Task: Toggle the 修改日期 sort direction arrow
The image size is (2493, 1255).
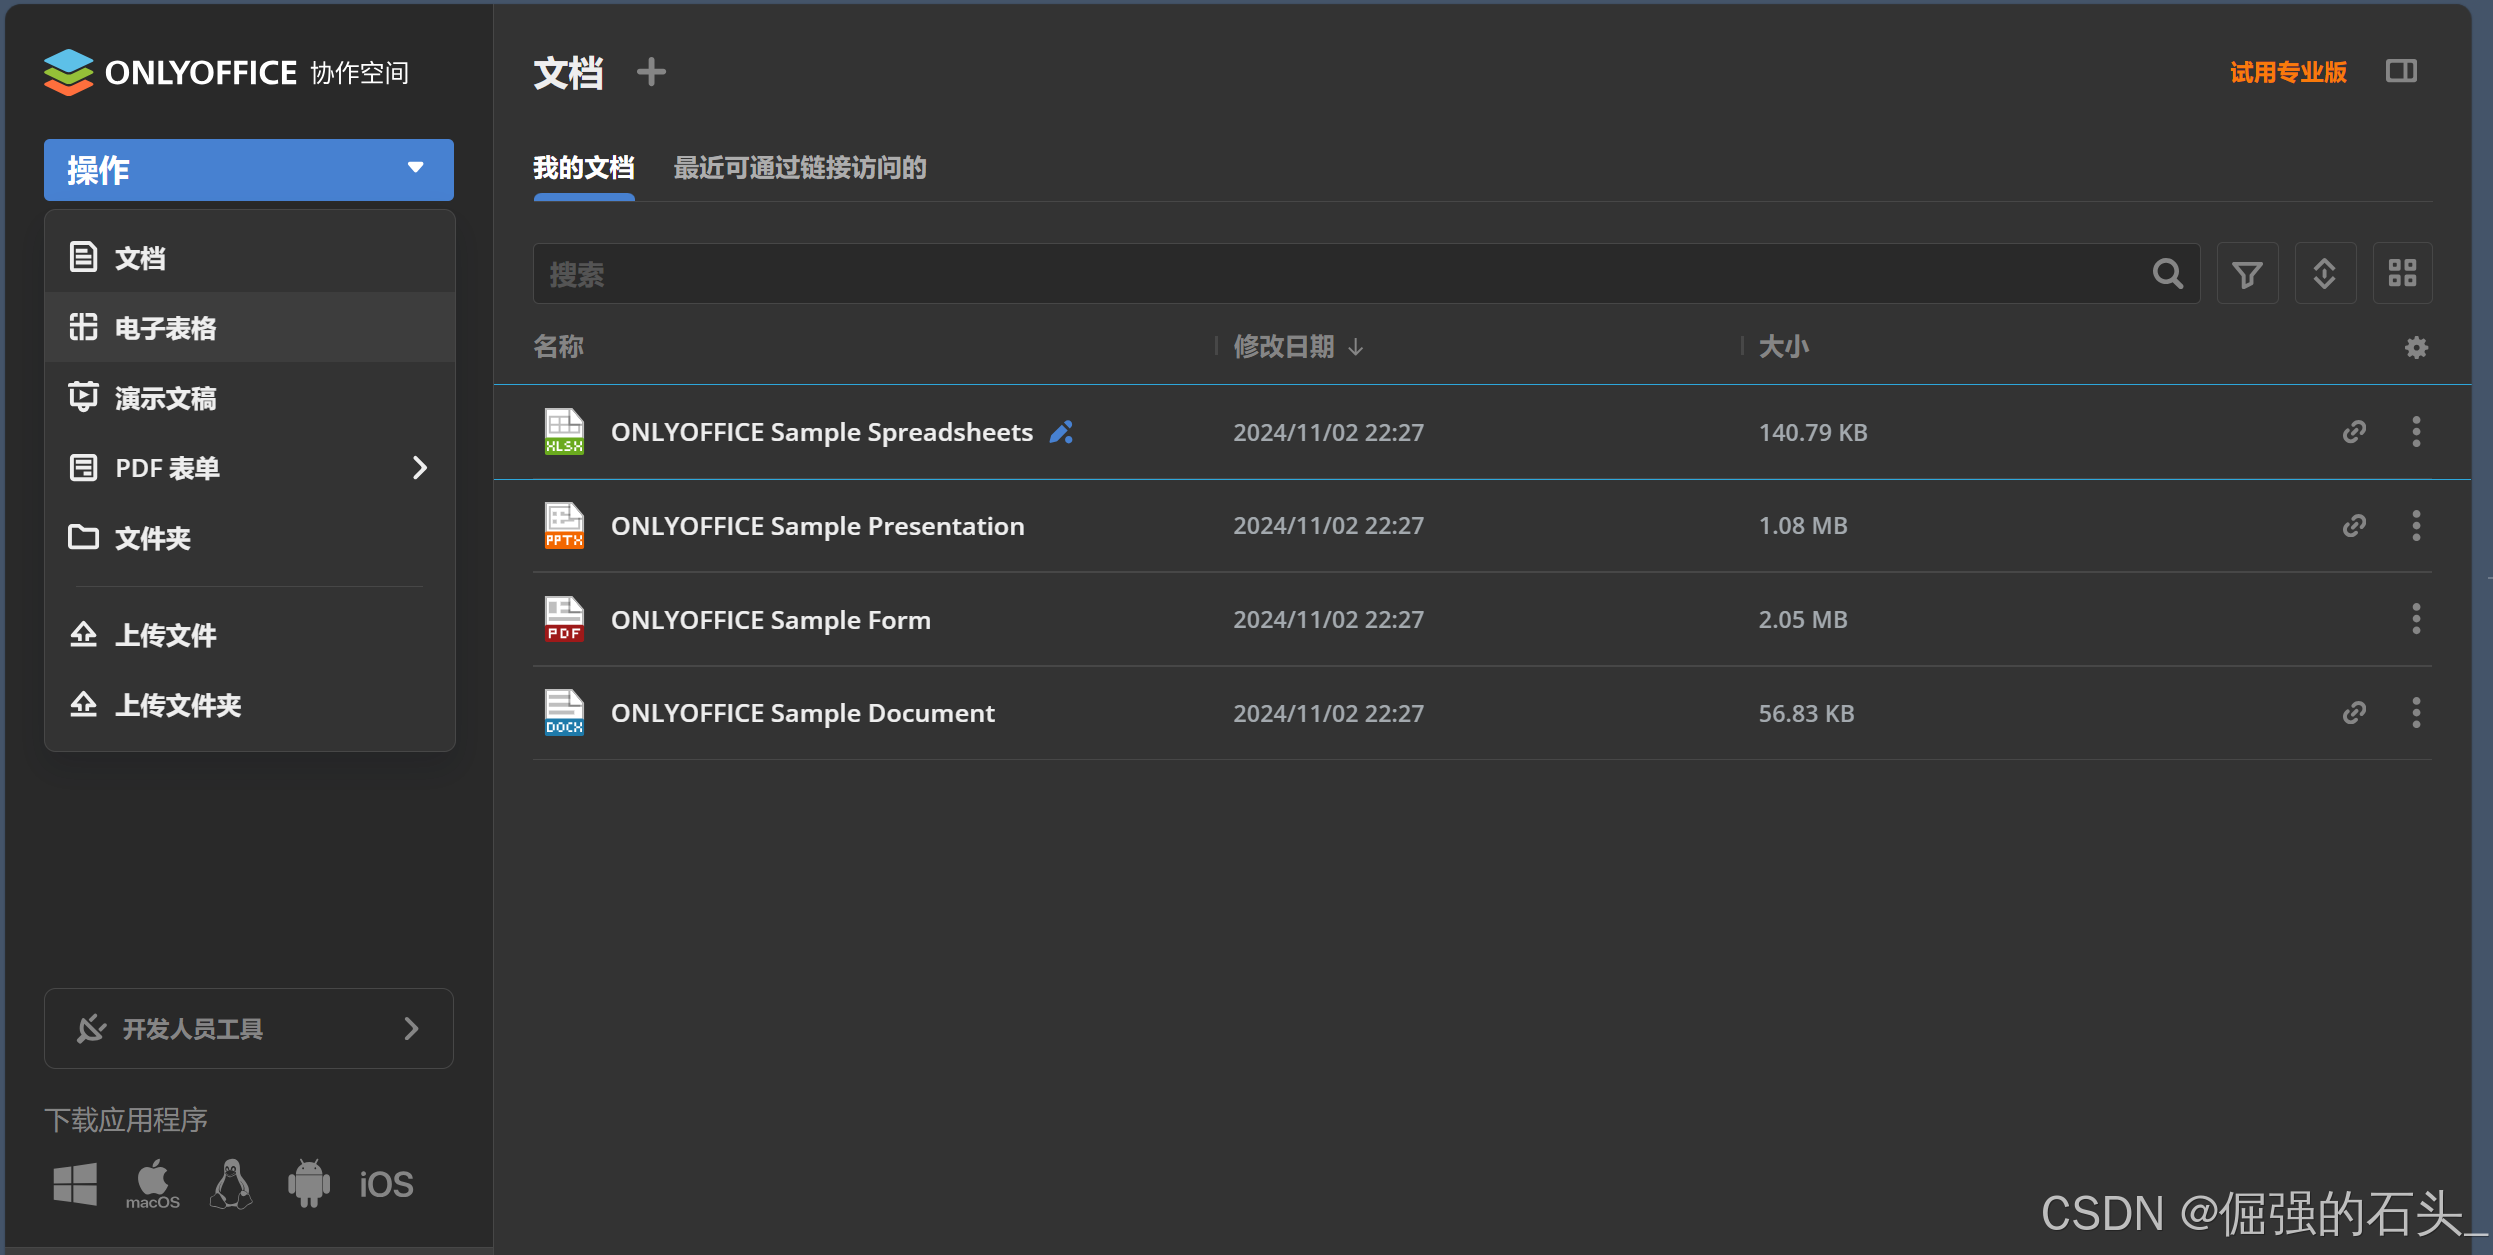Action: point(1356,347)
